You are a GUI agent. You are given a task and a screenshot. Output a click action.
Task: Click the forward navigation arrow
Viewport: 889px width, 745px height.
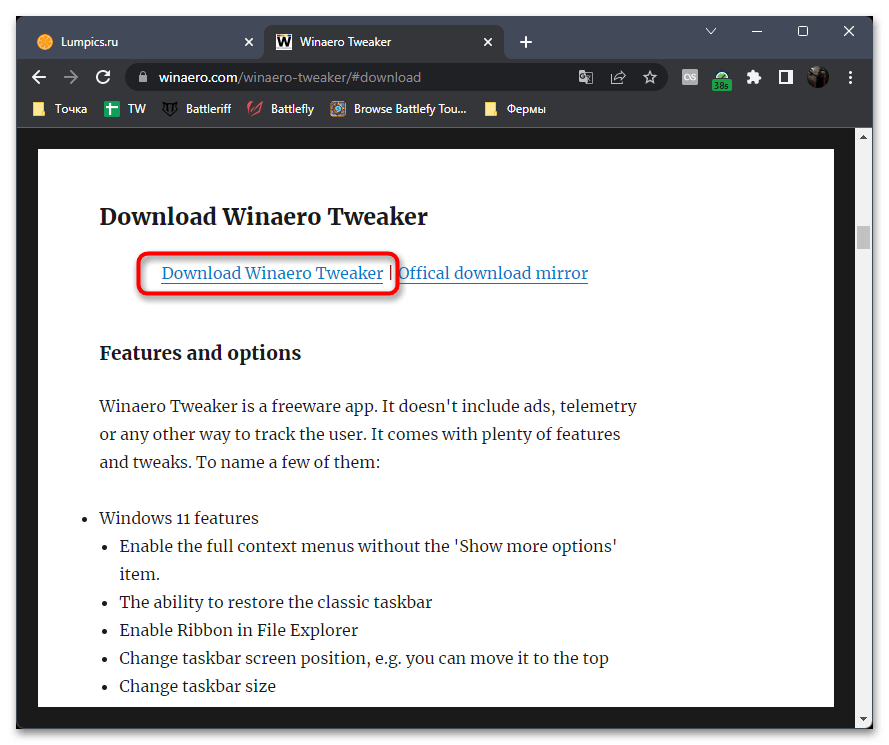click(x=71, y=77)
